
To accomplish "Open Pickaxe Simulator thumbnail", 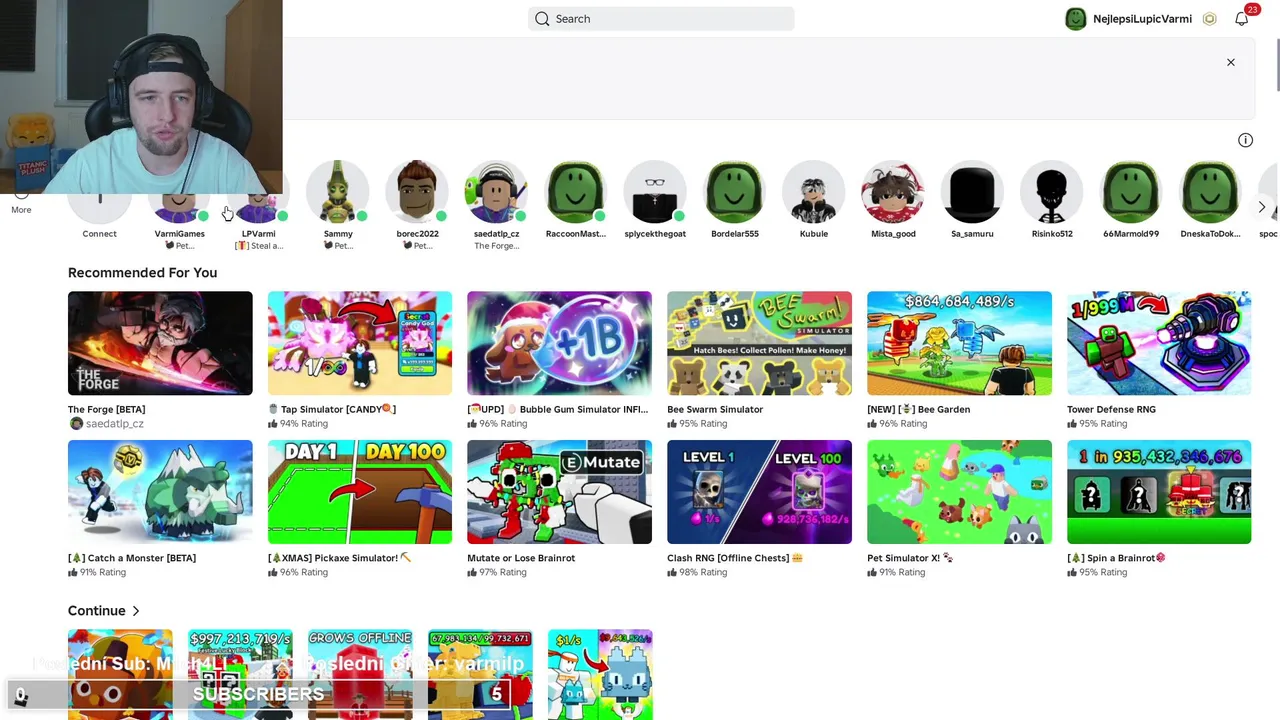I will click(360, 492).
